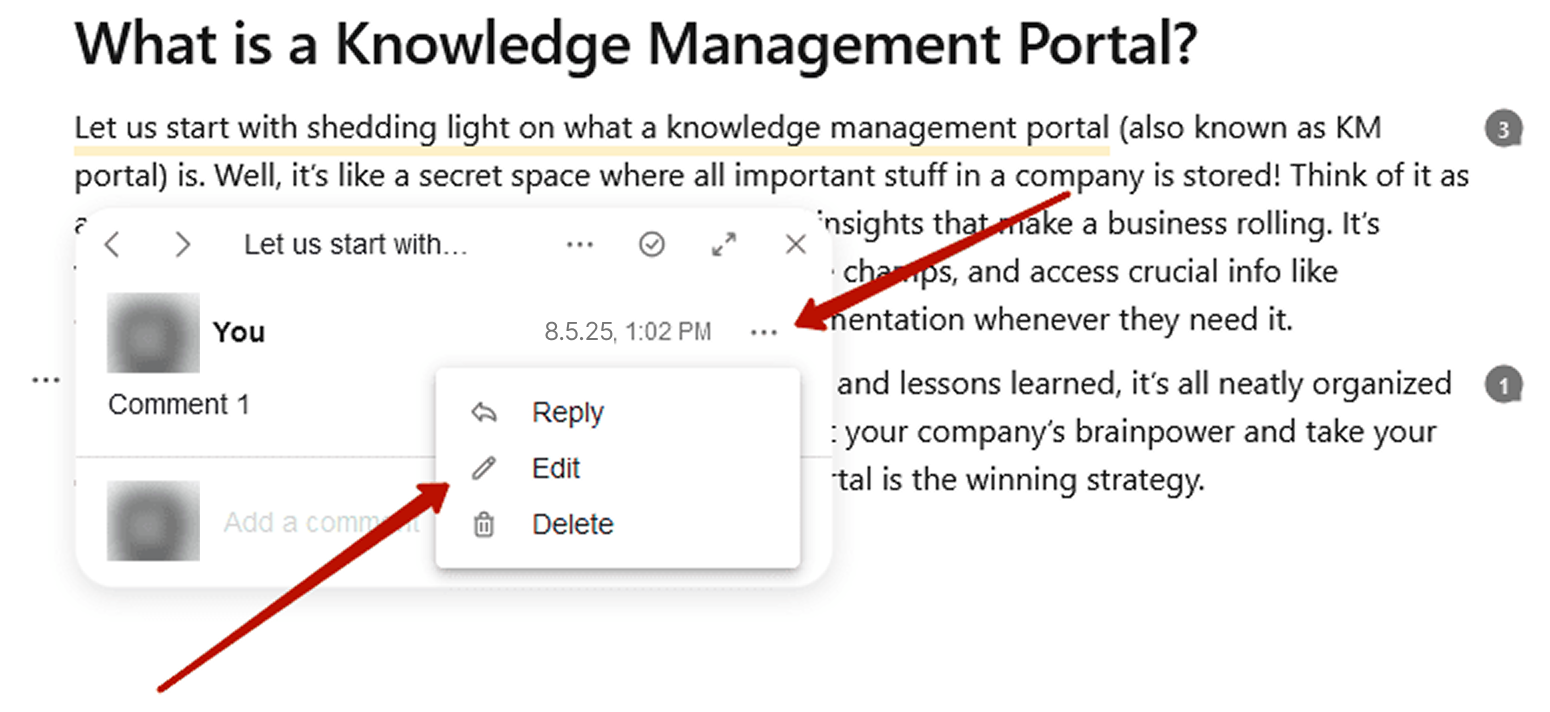
Task: Click the trash can icon beside Delete
Action: tap(484, 525)
